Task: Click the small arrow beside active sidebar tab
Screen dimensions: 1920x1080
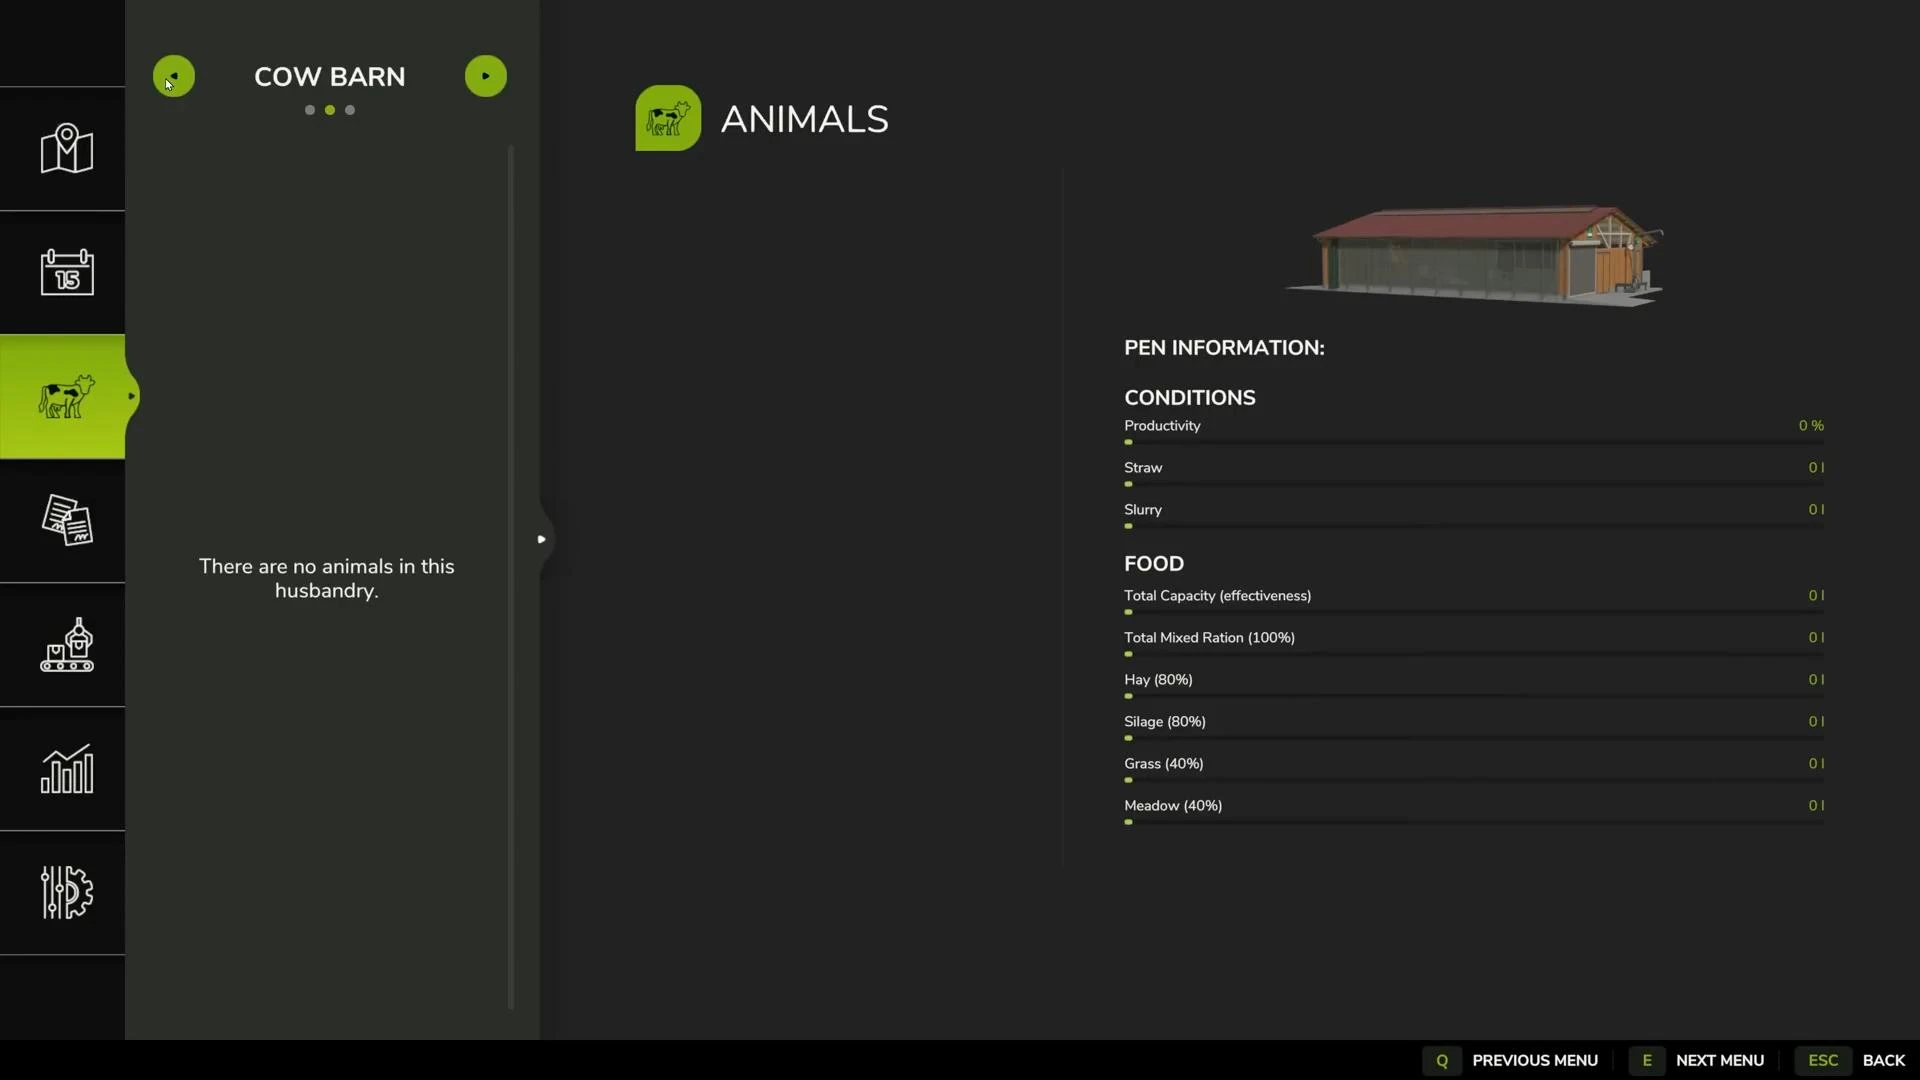Action: [131, 397]
